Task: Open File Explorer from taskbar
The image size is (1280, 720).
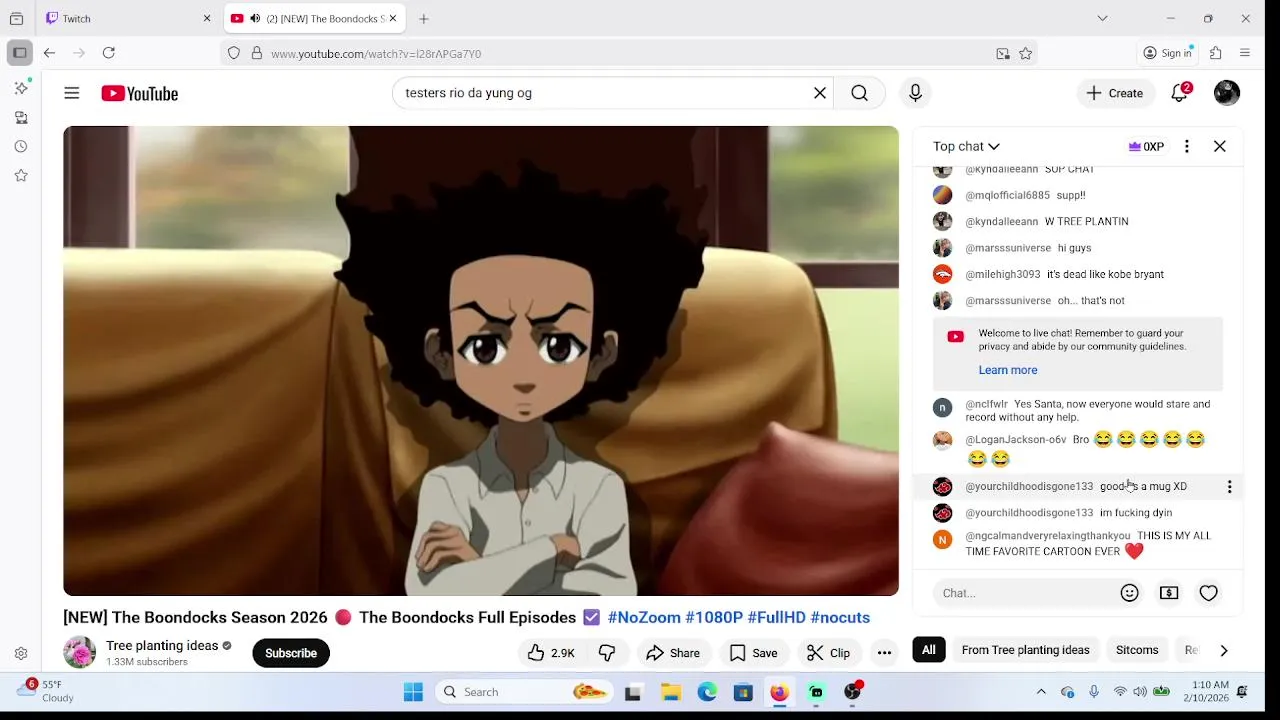Action: 671,692
